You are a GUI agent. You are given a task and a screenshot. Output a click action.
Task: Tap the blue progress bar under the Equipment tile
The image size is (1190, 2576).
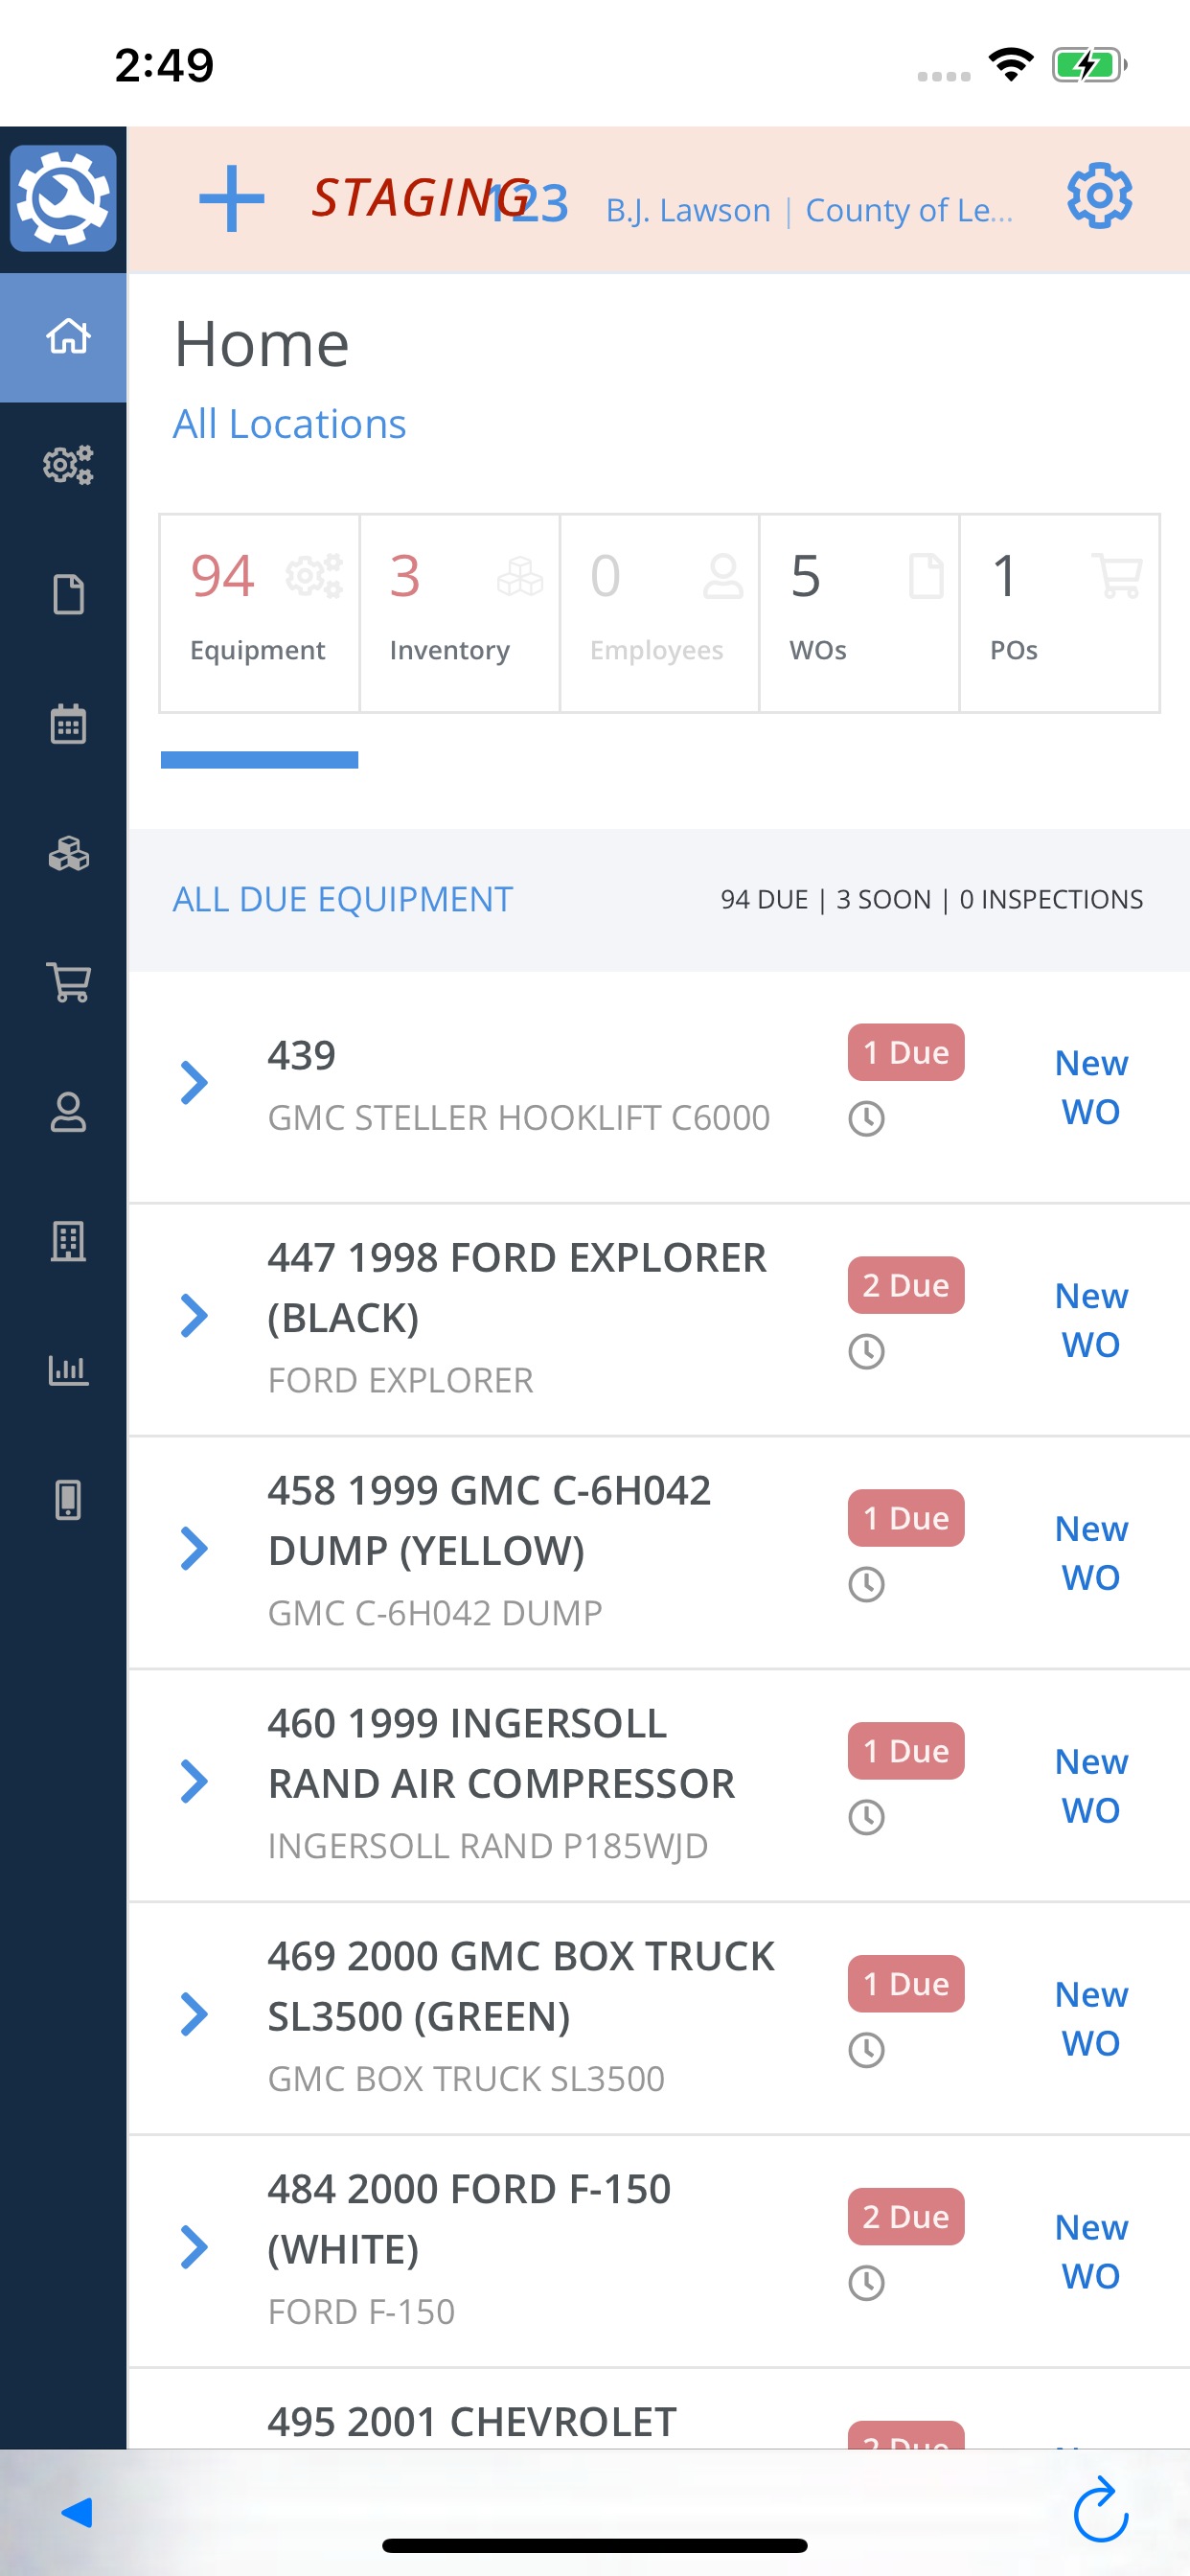(x=259, y=761)
